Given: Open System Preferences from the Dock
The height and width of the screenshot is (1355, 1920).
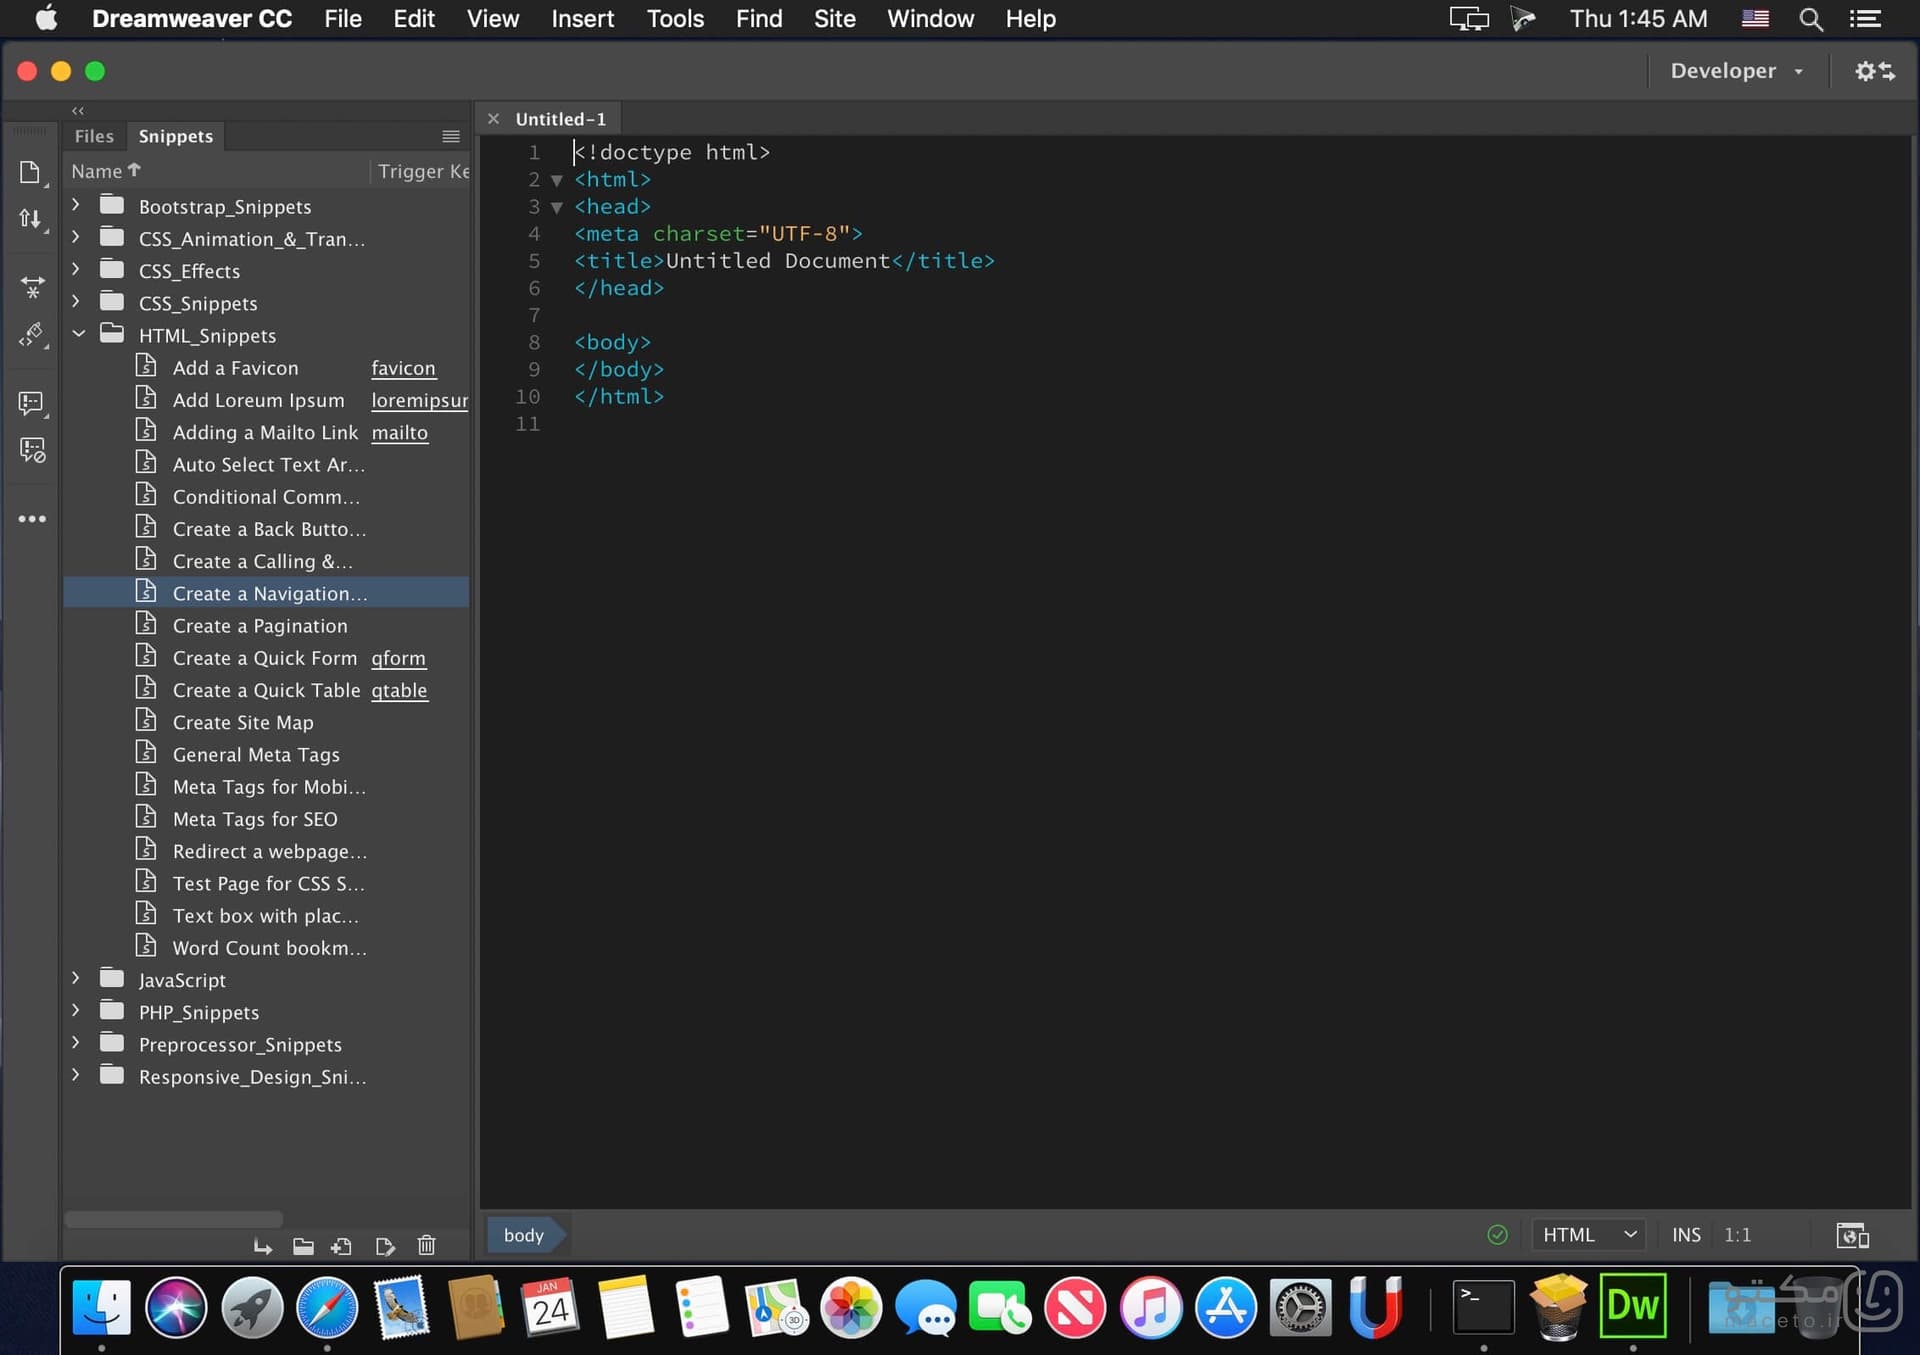Looking at the screenshot, I should click(1300, 1307).
